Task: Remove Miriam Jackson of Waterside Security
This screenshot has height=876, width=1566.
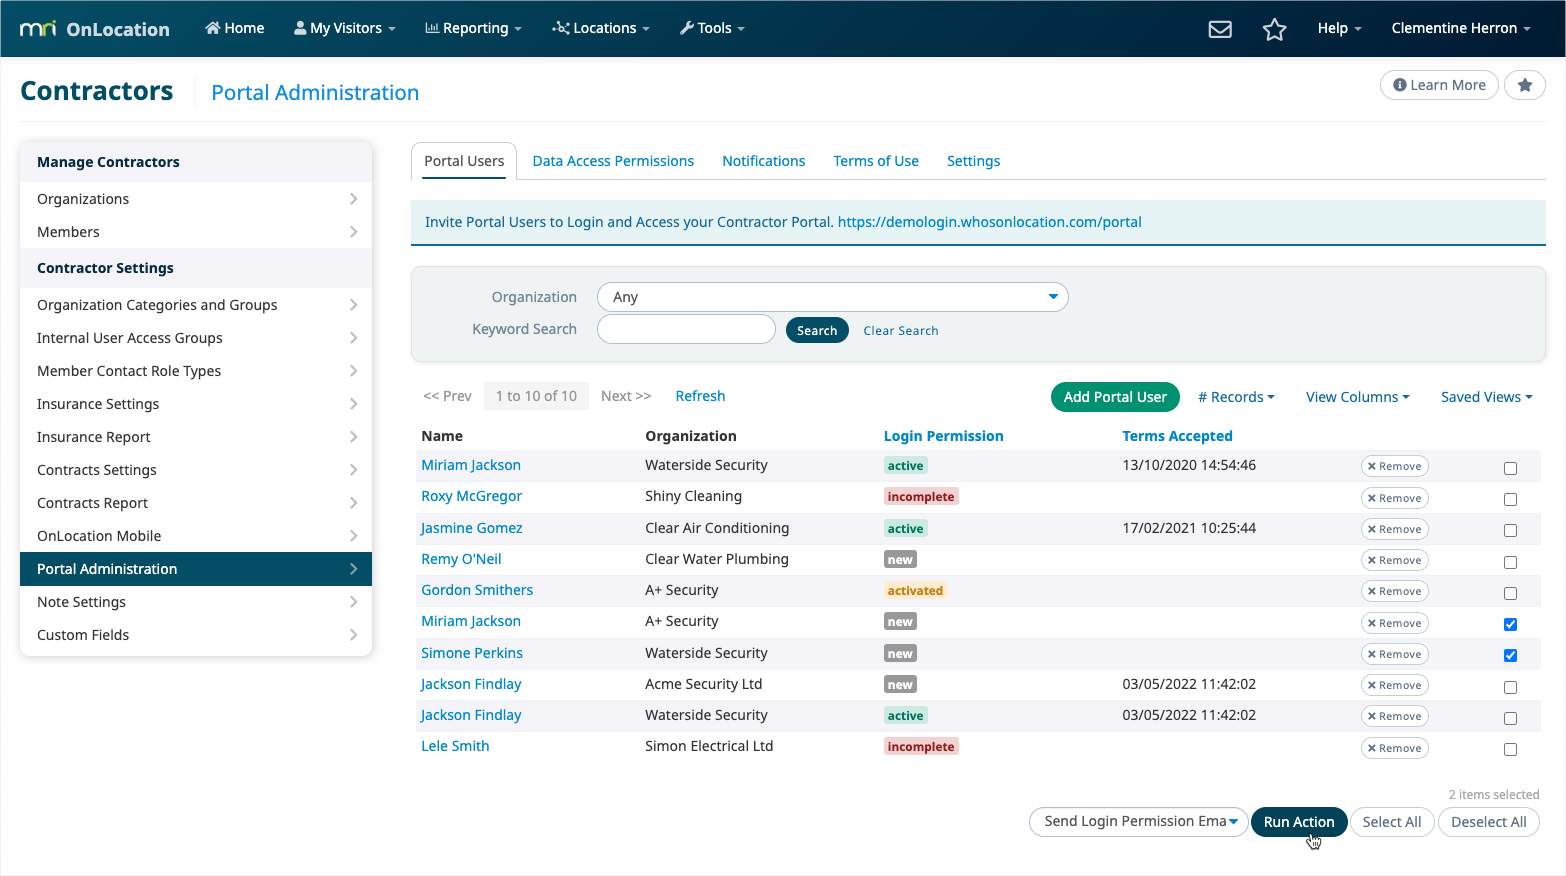Action: 1394,466
